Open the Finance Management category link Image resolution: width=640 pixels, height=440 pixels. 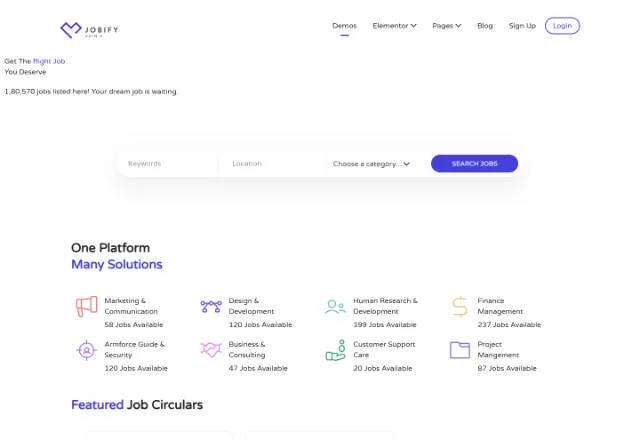point(500,306)
